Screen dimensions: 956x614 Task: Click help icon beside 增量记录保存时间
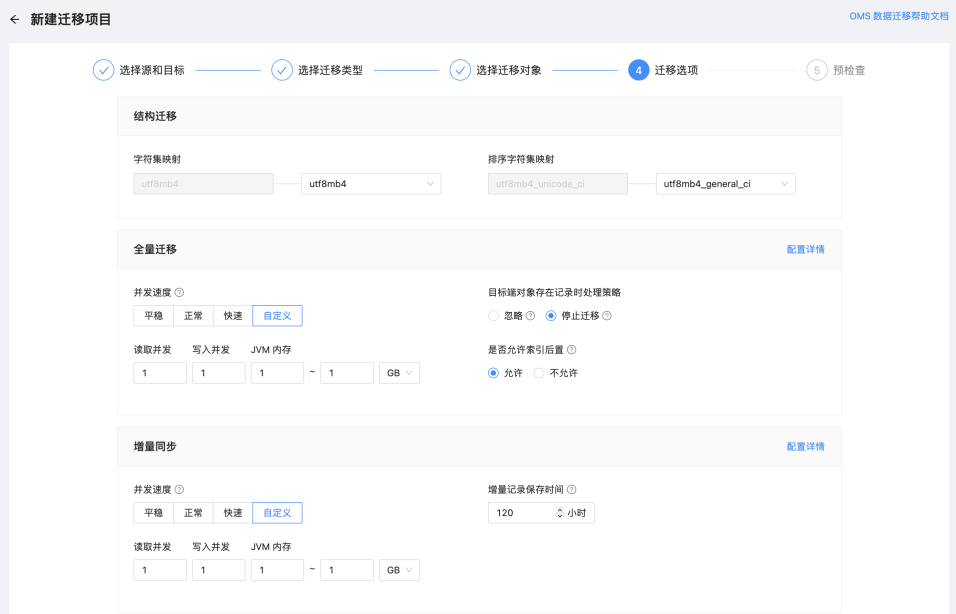(571, 490)
